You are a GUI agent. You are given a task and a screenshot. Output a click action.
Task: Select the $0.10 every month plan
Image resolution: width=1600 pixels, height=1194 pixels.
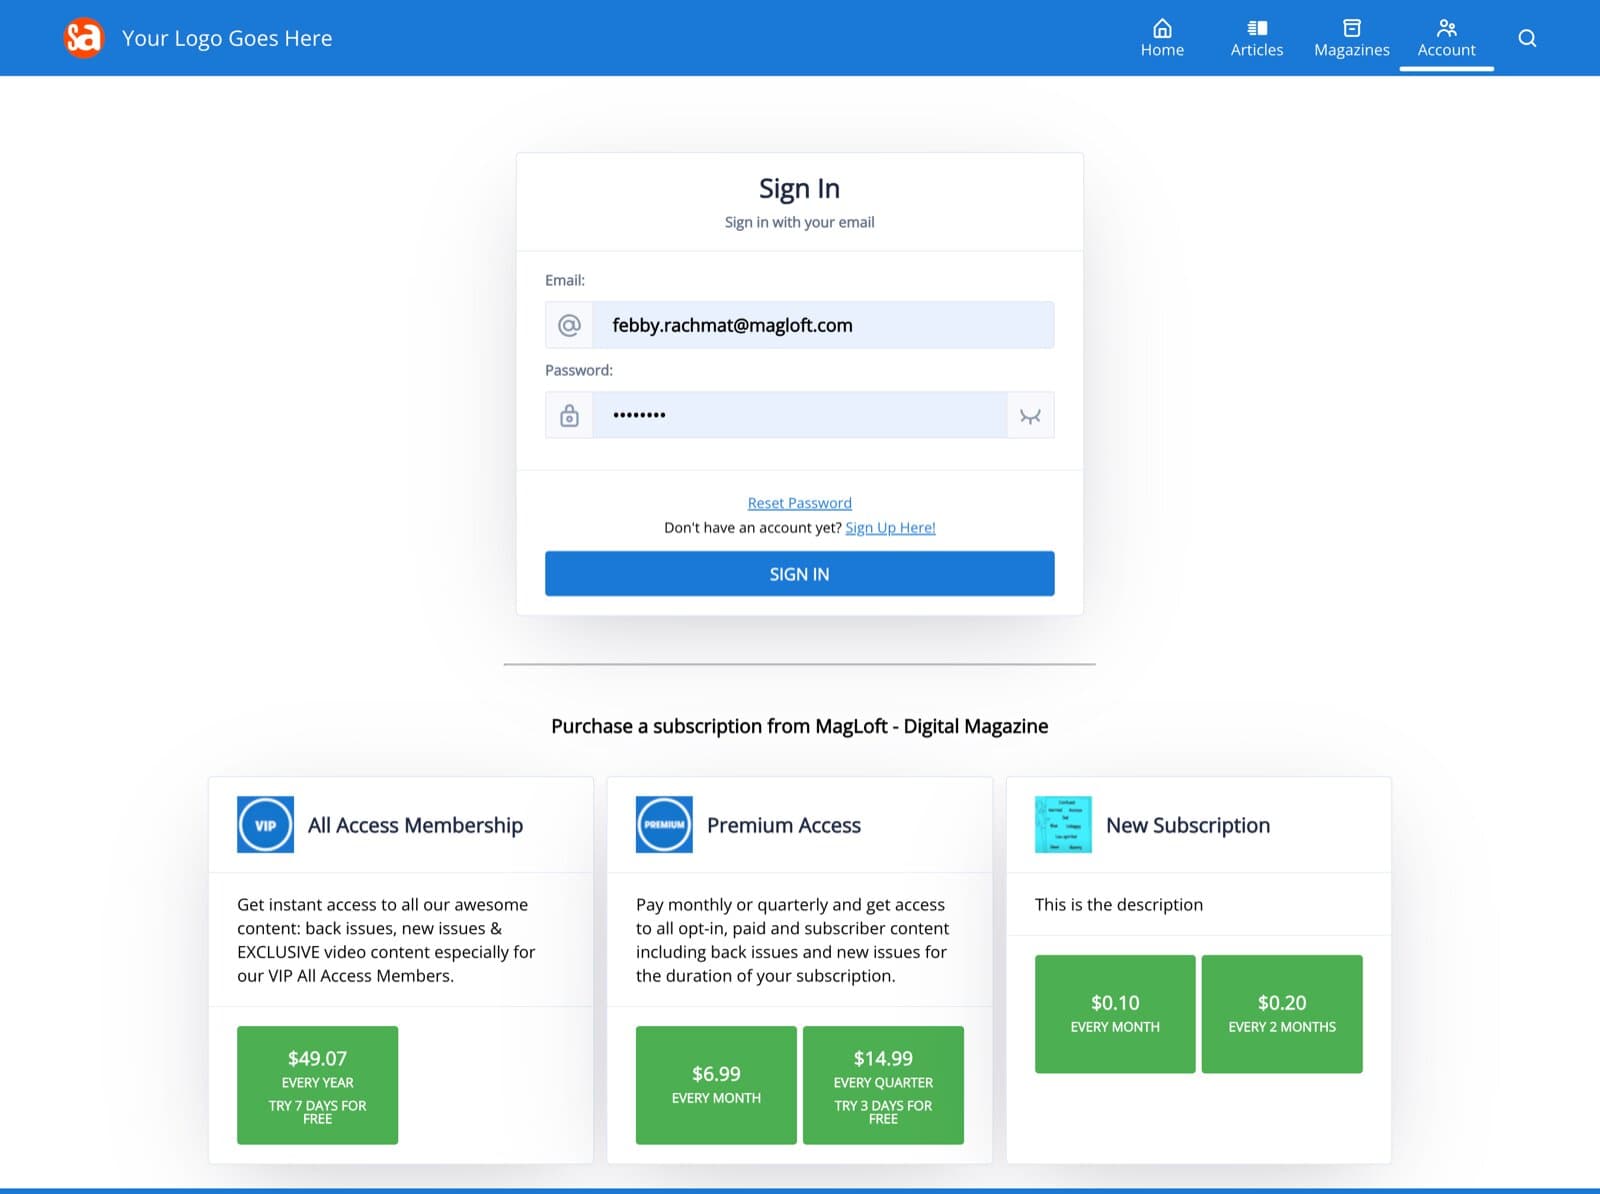pyautogui.click(x=1115, y=1014)
